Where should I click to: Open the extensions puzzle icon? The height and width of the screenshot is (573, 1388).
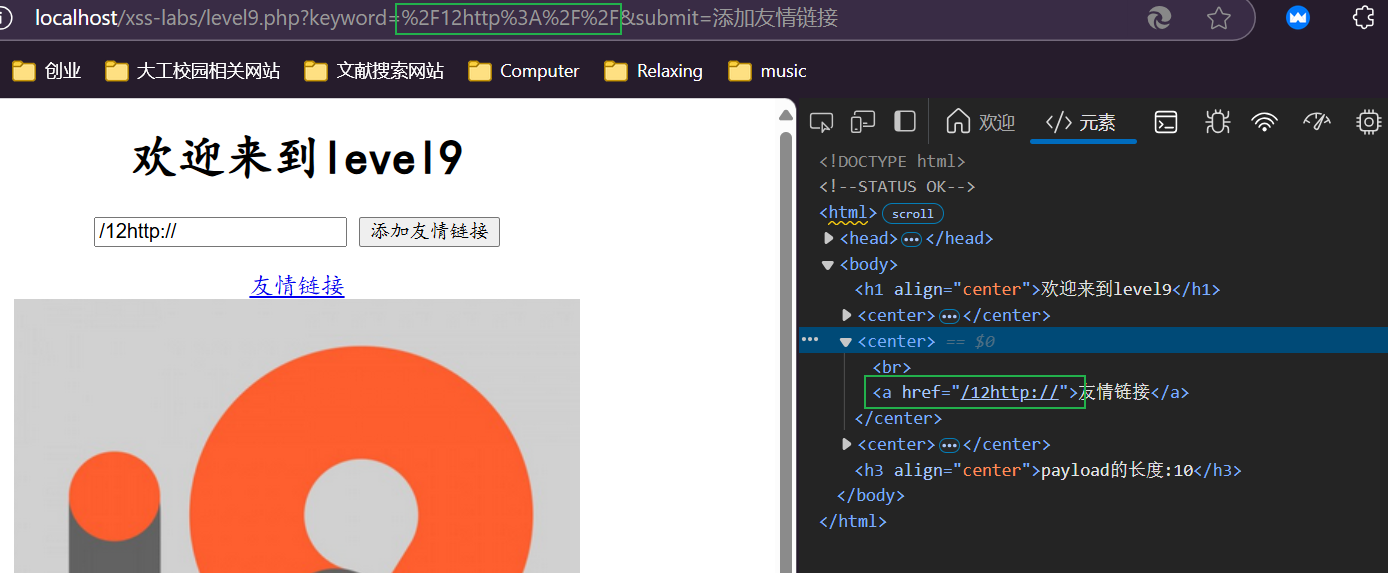point(1363,17)
